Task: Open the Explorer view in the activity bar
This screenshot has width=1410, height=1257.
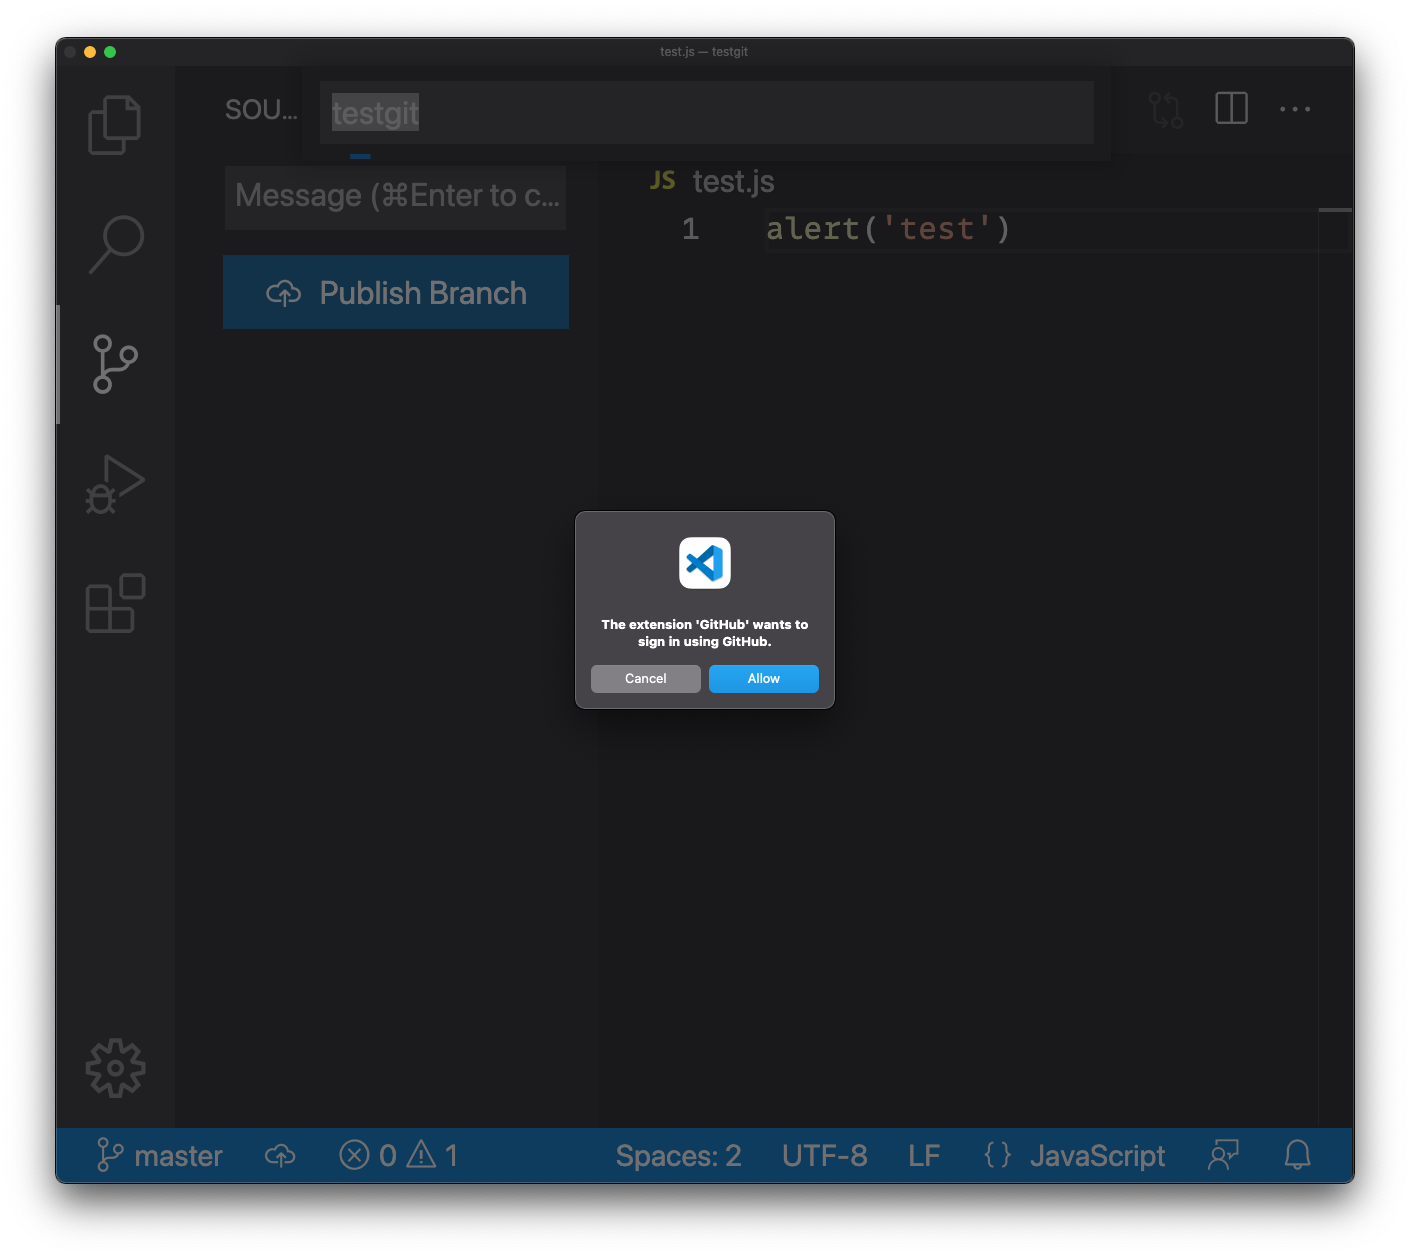Action: point(114,124)
